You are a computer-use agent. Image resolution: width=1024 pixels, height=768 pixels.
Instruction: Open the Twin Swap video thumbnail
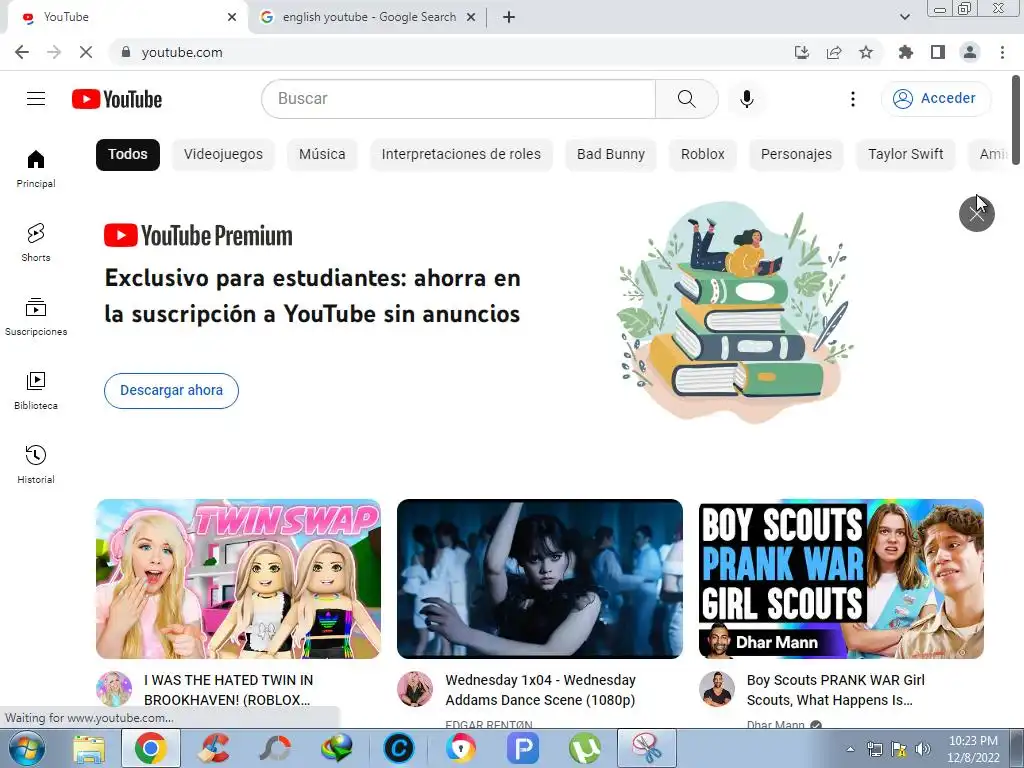[x=238, y=579]
